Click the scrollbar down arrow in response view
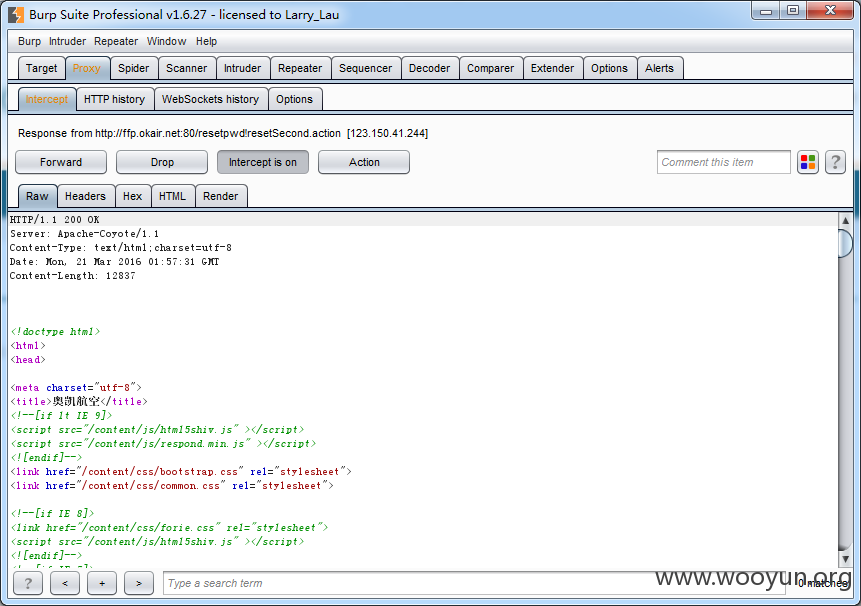The height and width of the screenshot is (606, 861). 846,559
